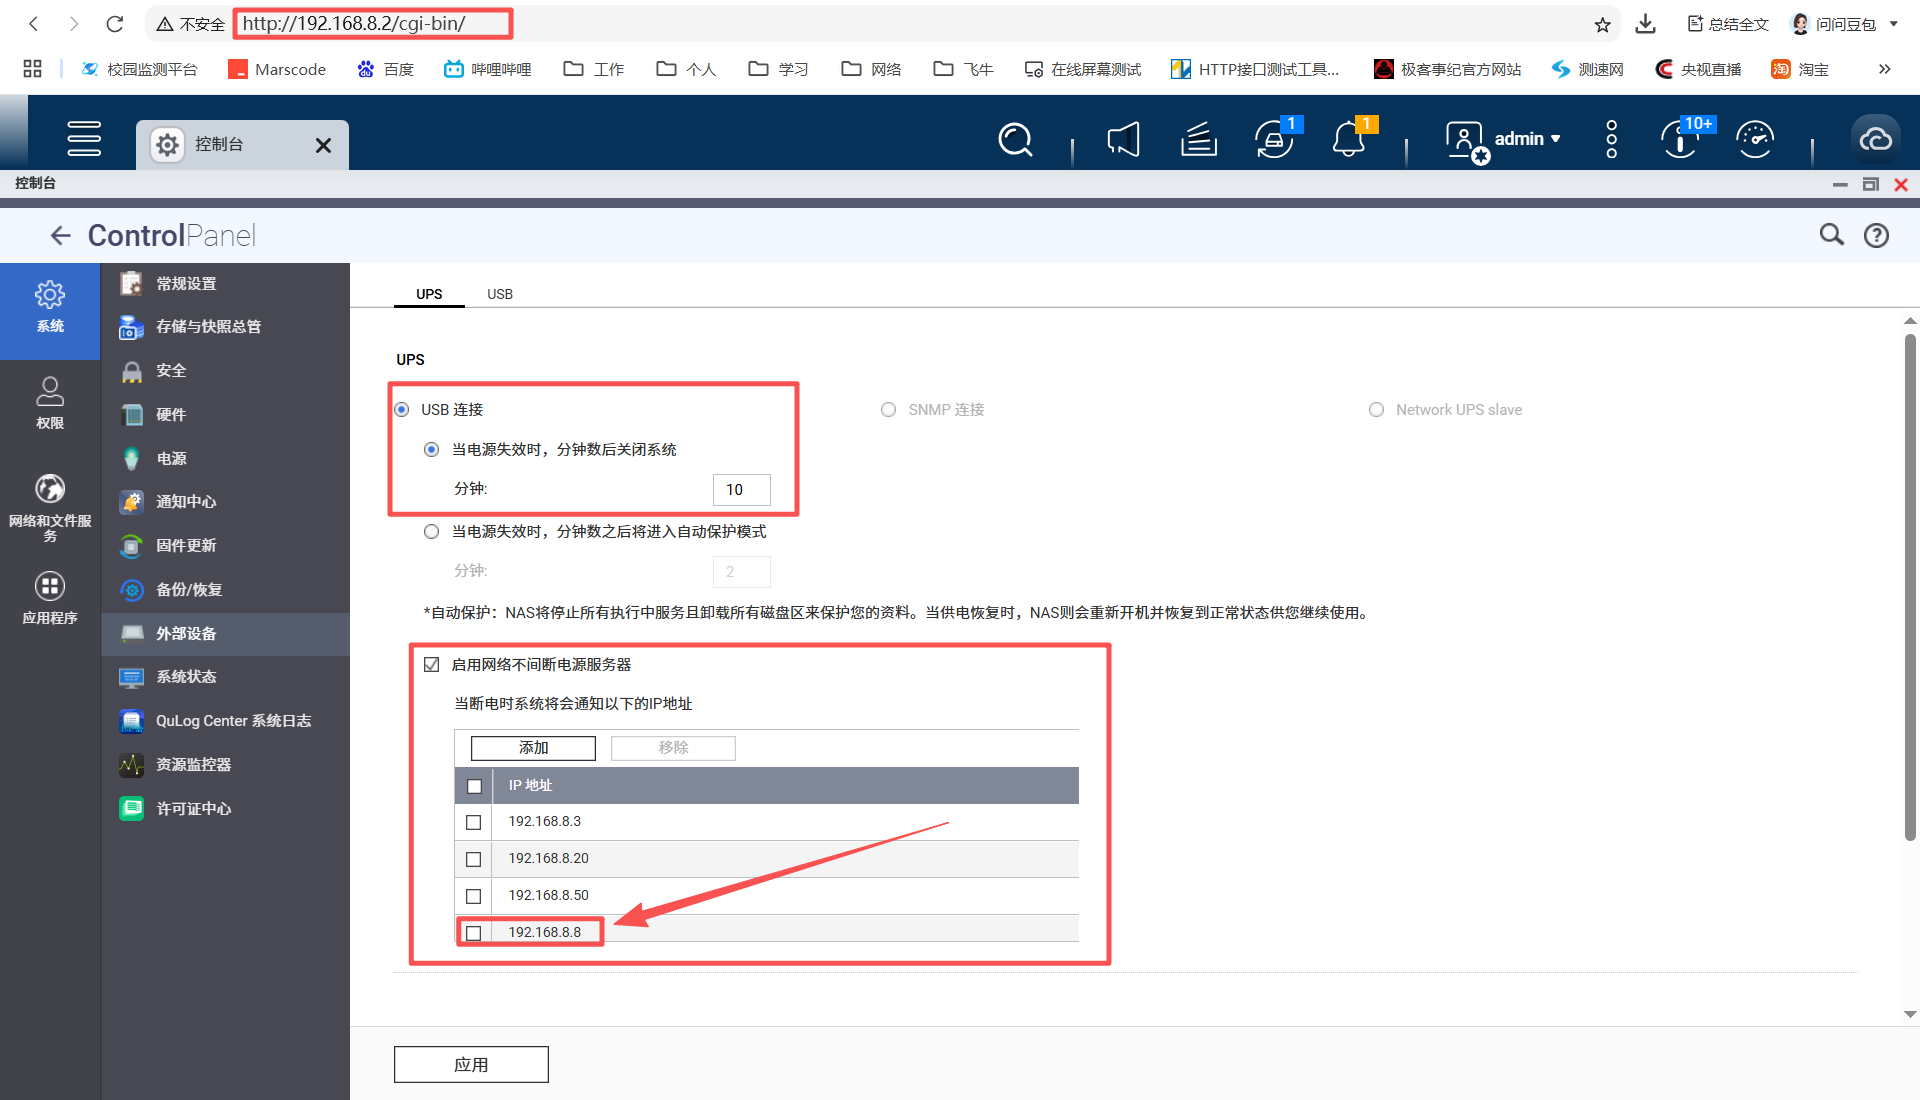The width and height of the screenshot is (1920, 1100).
Task: Switch to the USB tab
Action: pos(499,294)
